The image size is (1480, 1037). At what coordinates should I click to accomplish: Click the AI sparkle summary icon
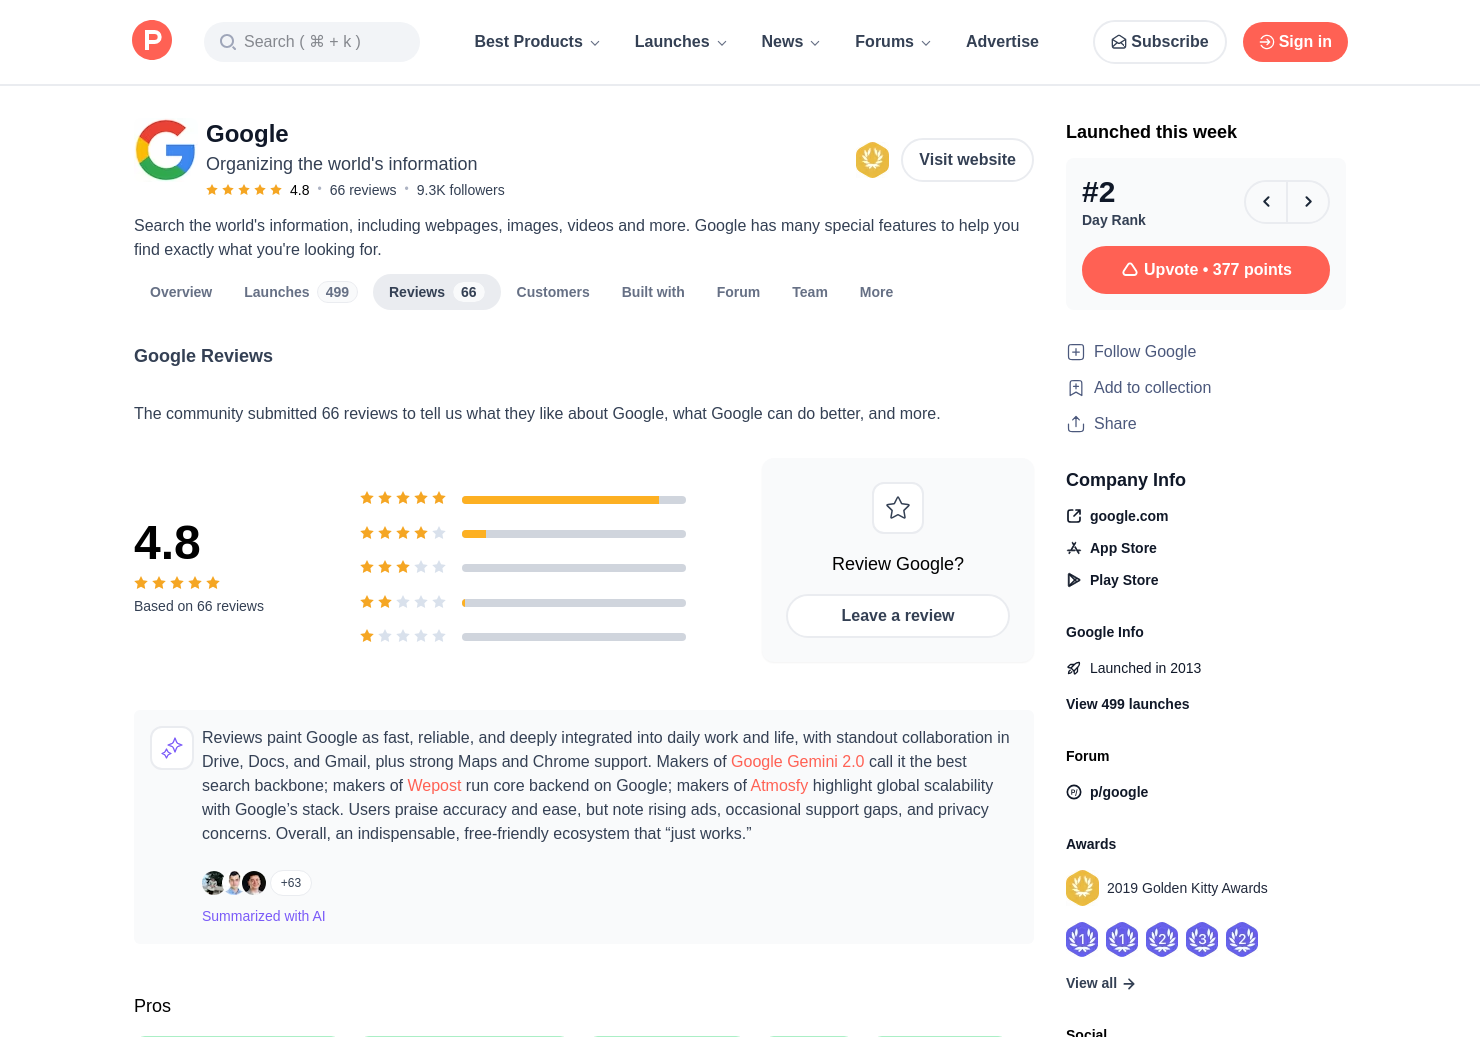[x=172, y=748]
